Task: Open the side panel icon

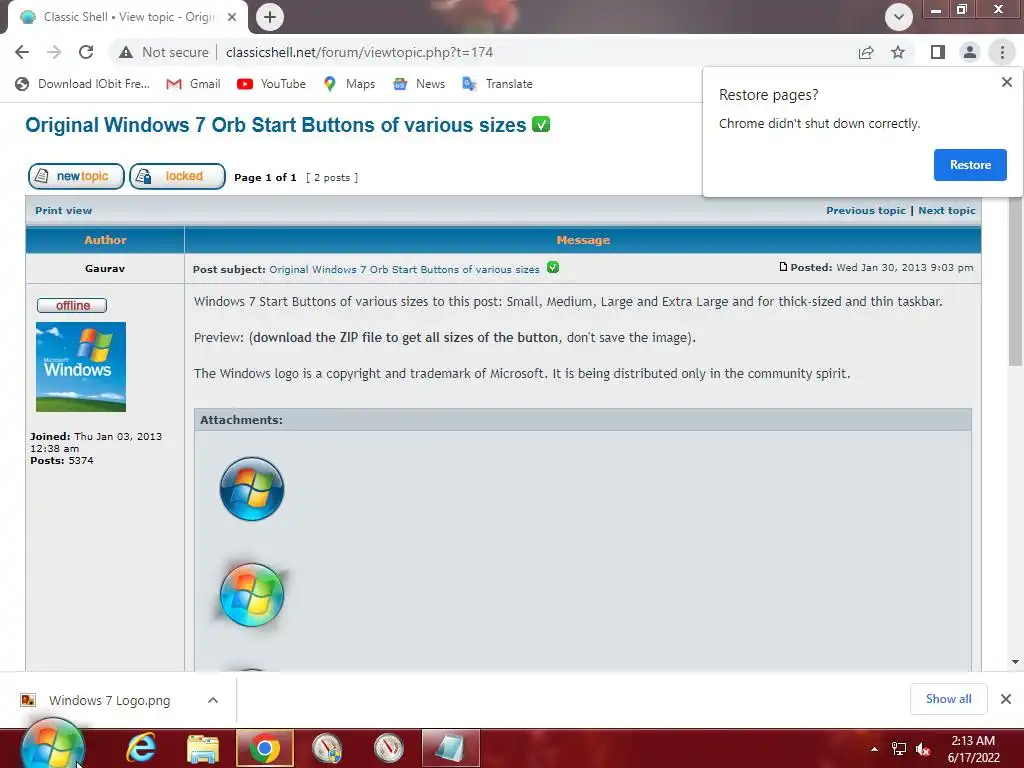Action: tap(938, 52)
